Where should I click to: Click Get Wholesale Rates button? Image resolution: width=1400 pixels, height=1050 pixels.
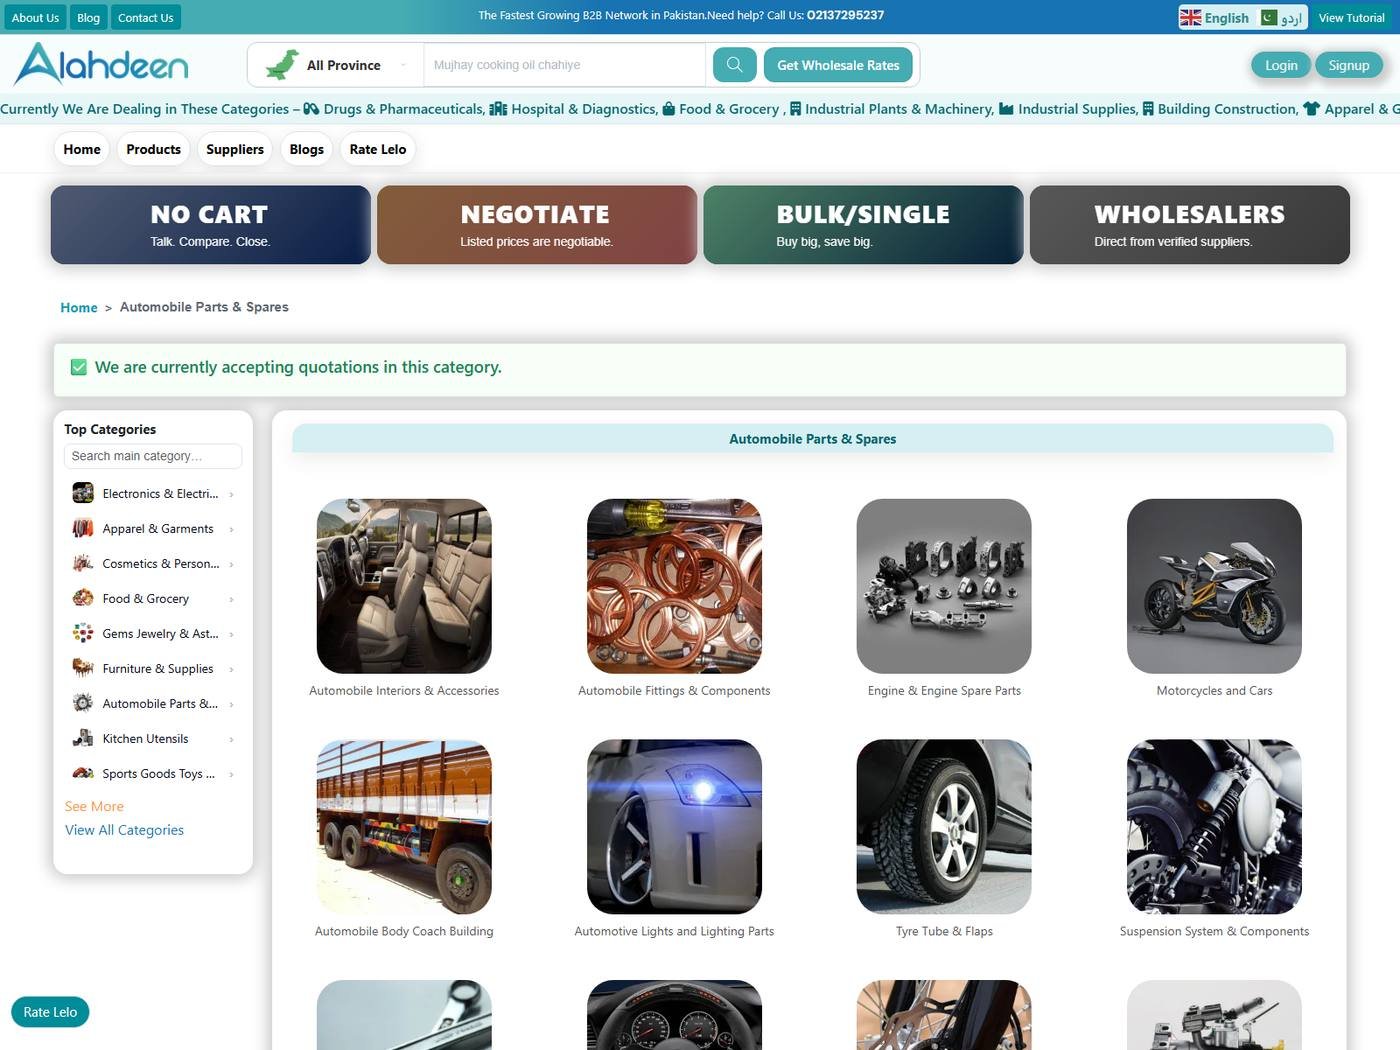(x=838, y=65)
